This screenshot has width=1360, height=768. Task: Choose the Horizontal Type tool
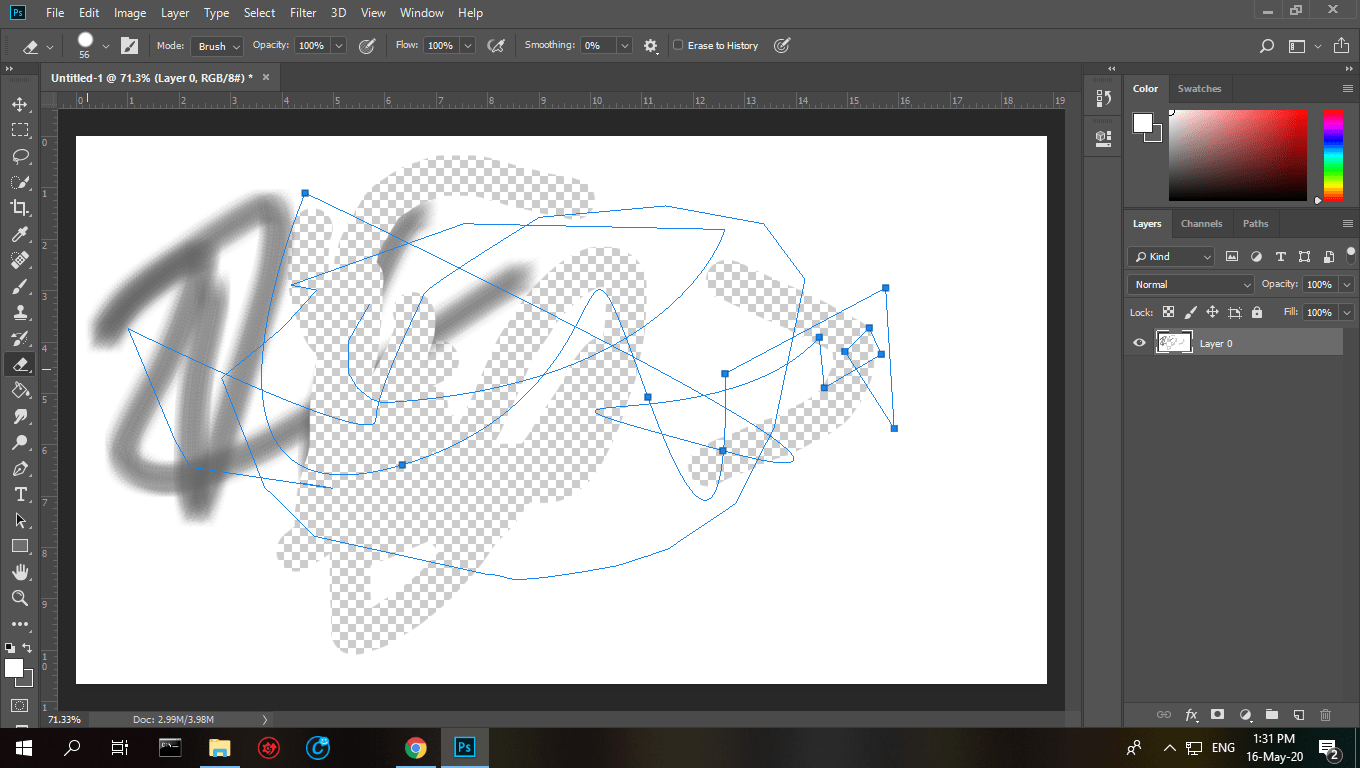tap(20, 494)
